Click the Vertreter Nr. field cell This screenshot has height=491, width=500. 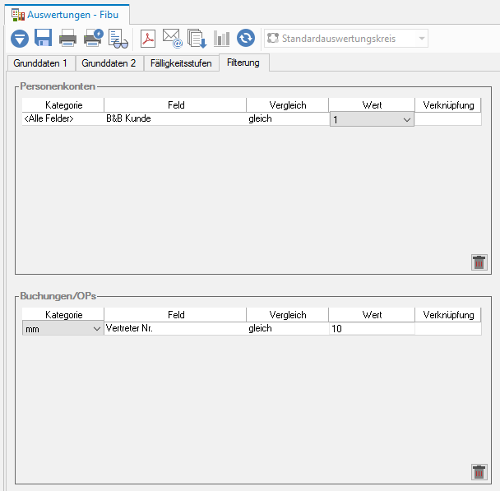(175, 328)
